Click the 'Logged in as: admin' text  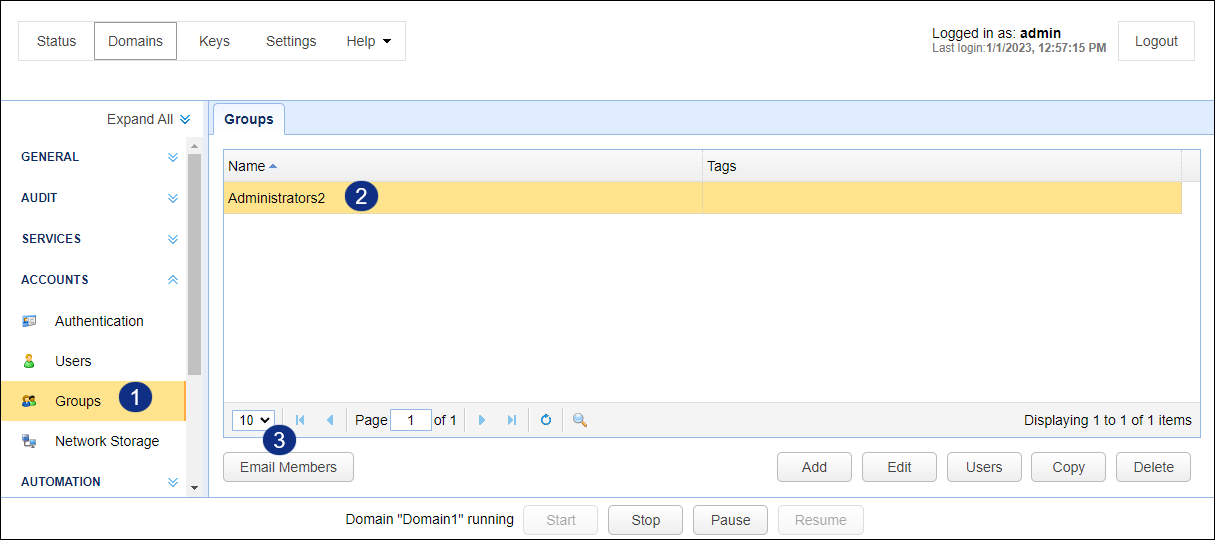point(997,33)
